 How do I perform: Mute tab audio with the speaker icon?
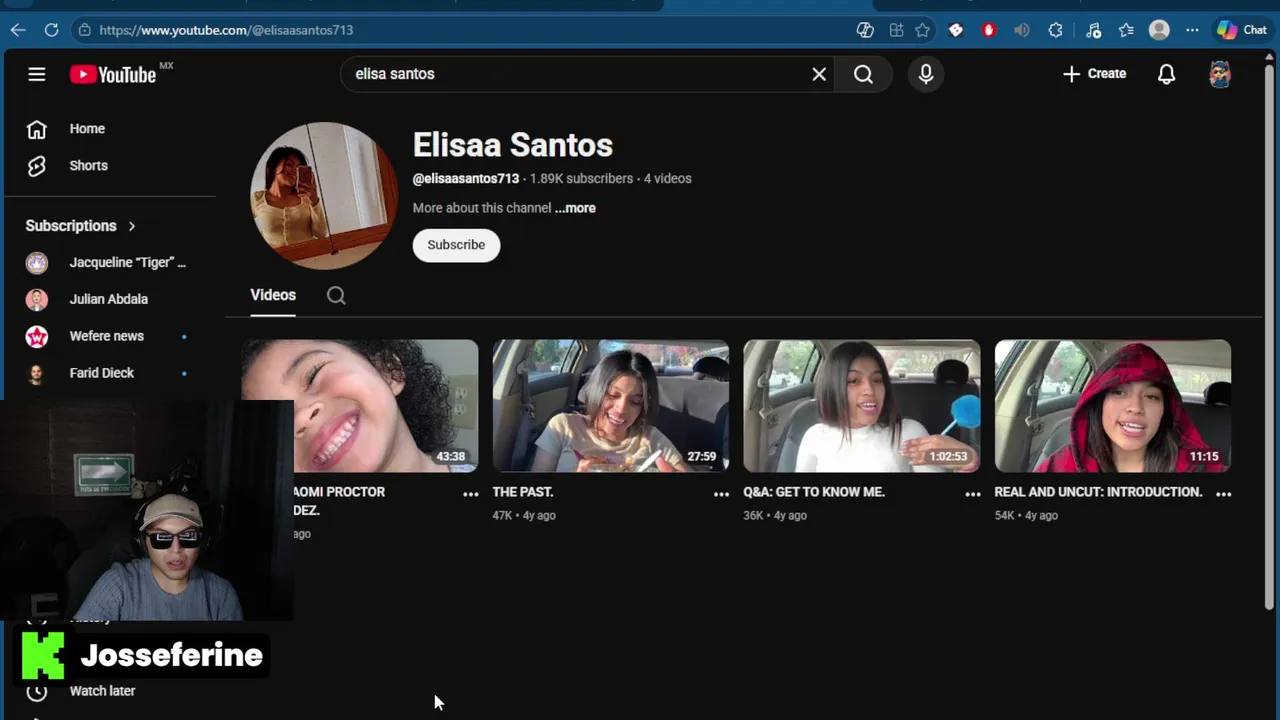click(1021, 30)
